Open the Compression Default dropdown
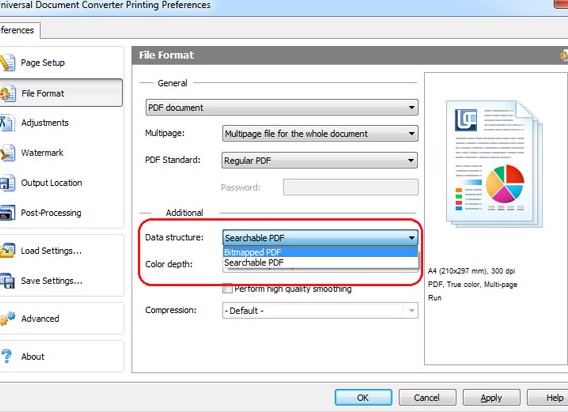Viewport: 568px width, 412px height. coord(320,311)
